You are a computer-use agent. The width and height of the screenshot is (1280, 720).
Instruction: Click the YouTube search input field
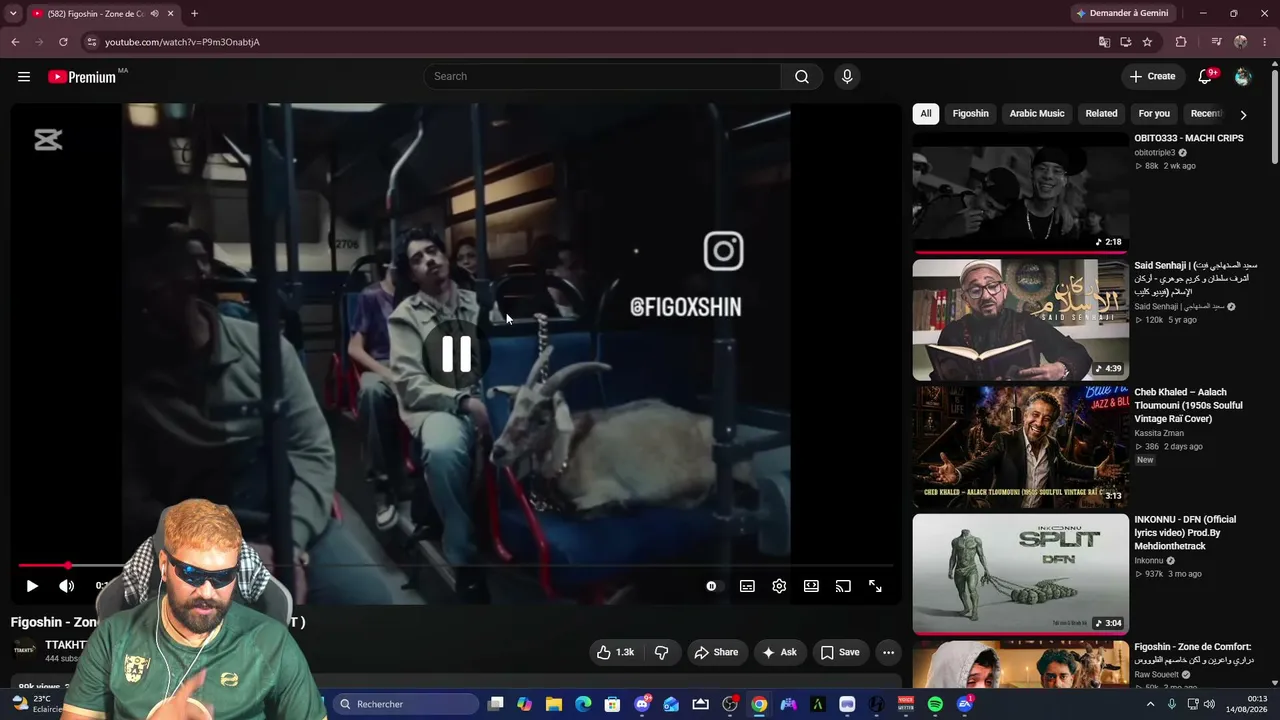pos(602,77)
